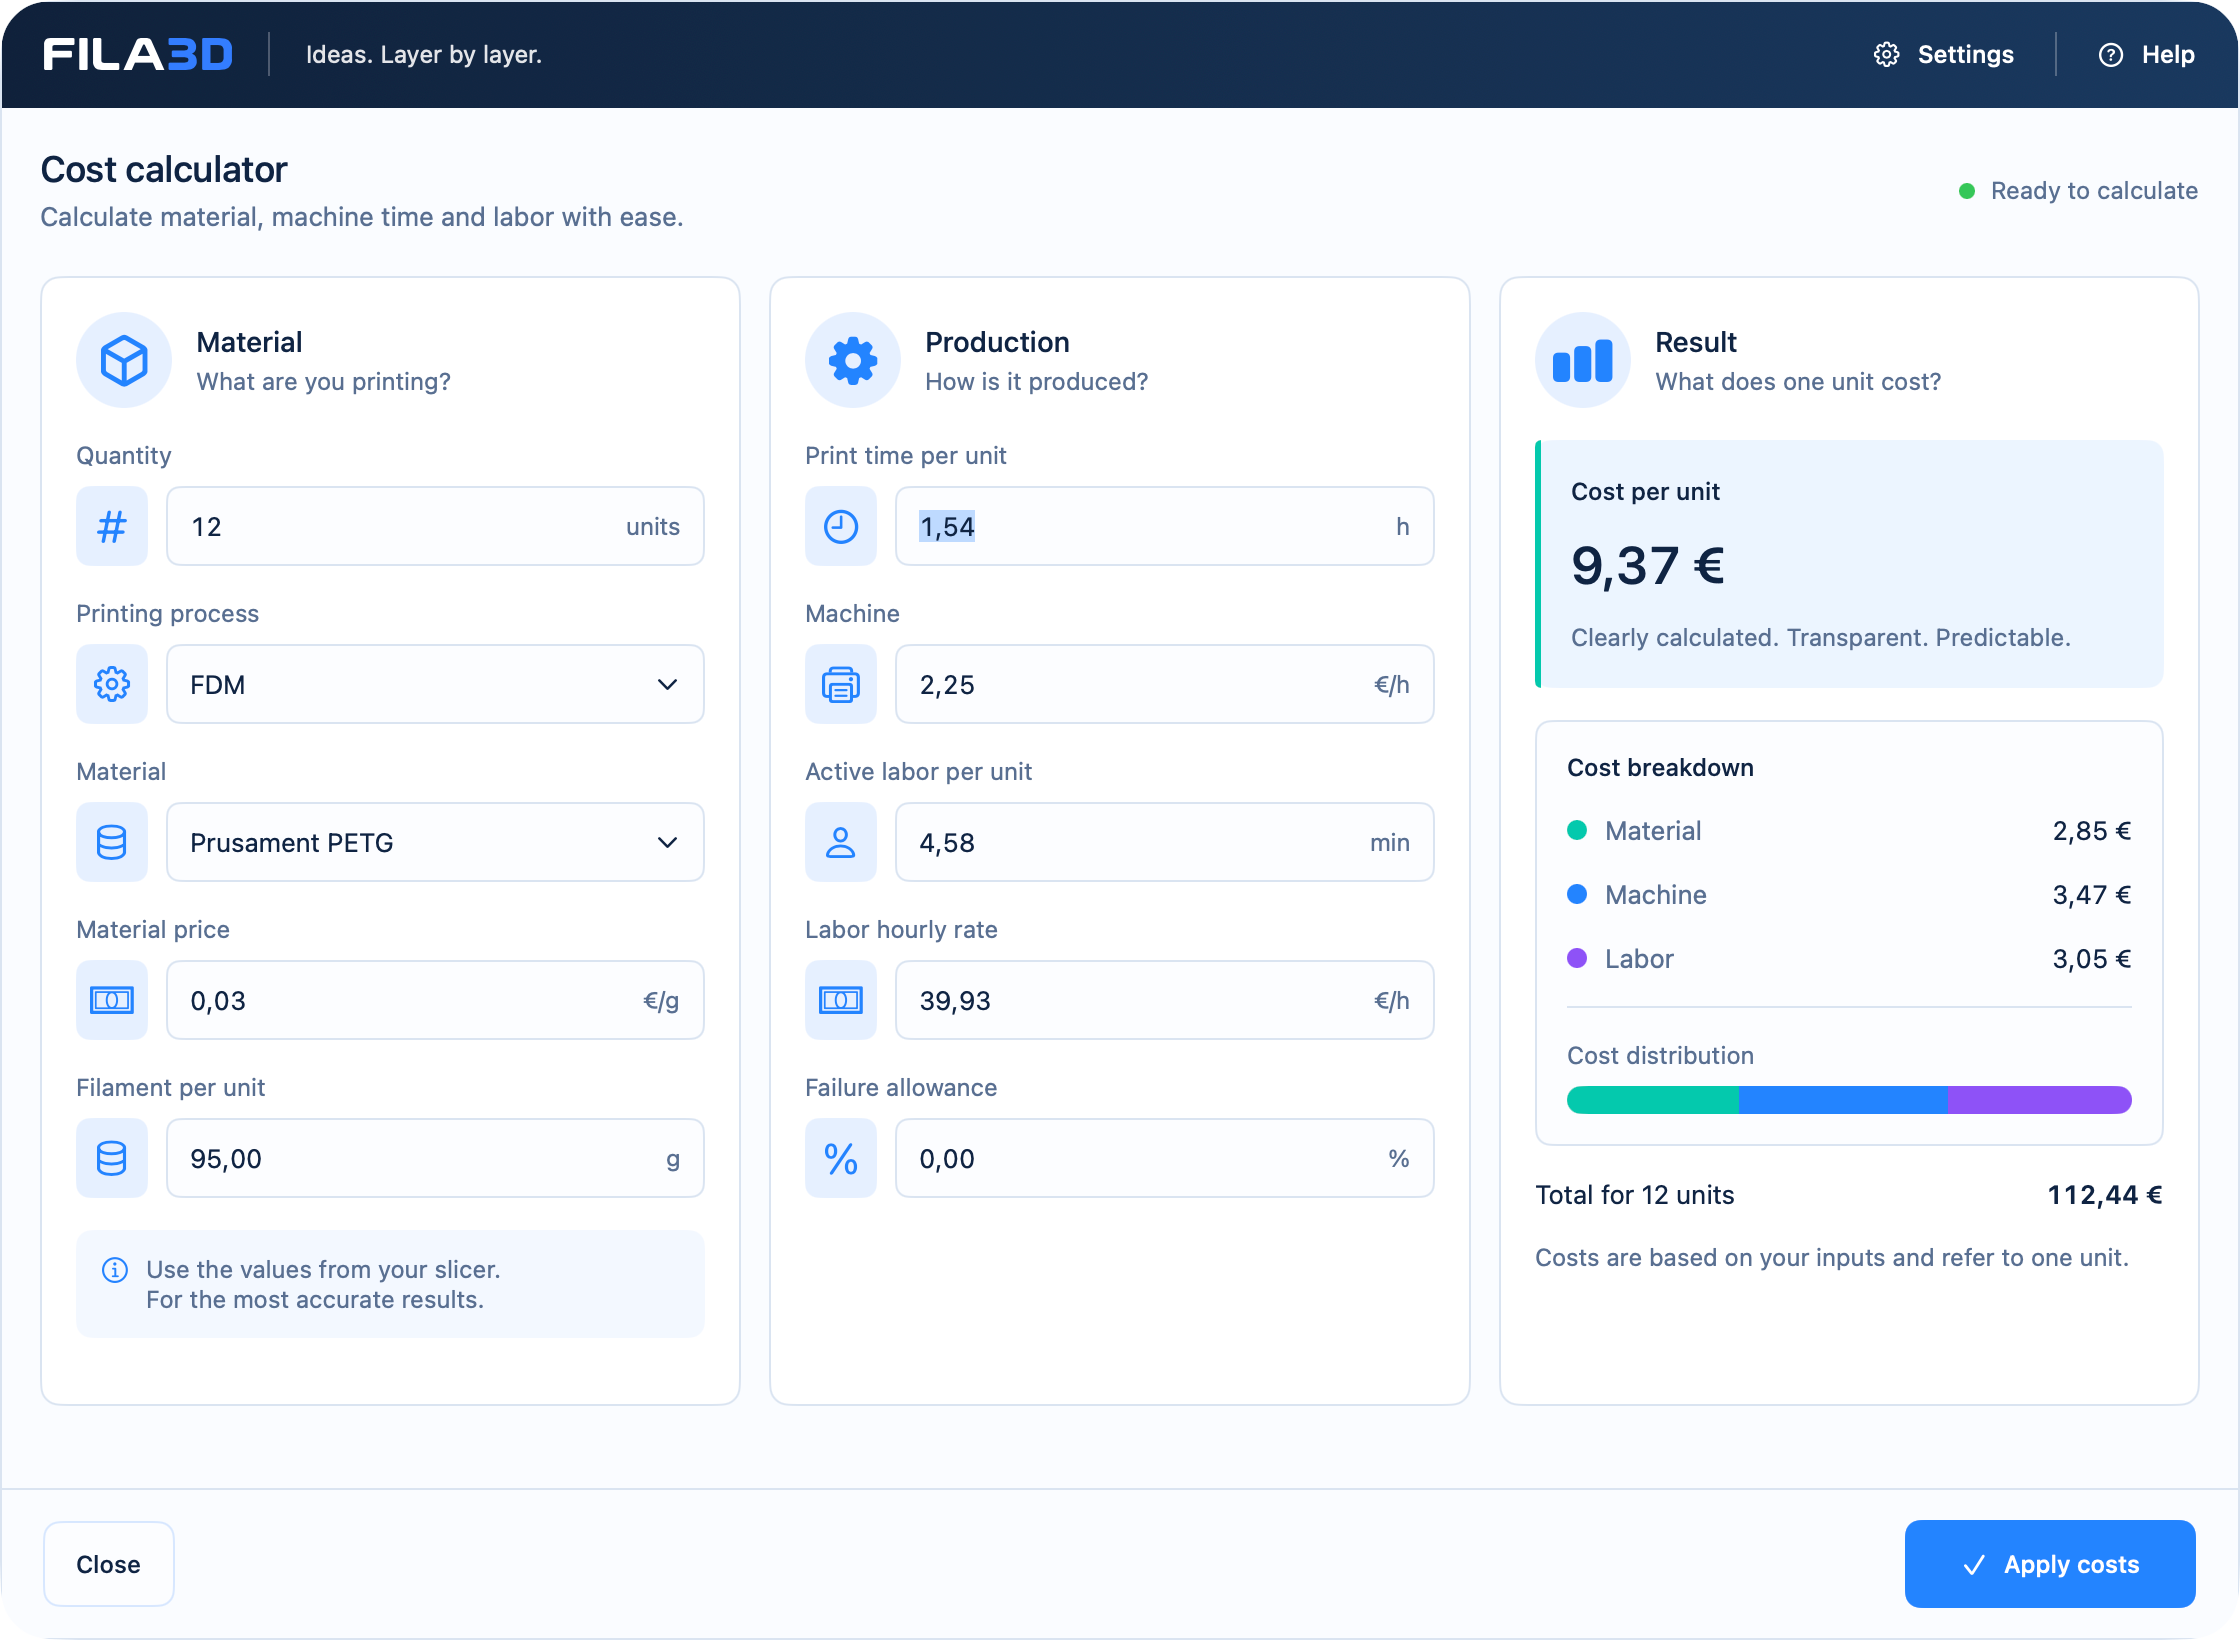Click the purple segment of cost distribution bar
This screenshot has height=1640, width=2240.
[2039, 1100]
